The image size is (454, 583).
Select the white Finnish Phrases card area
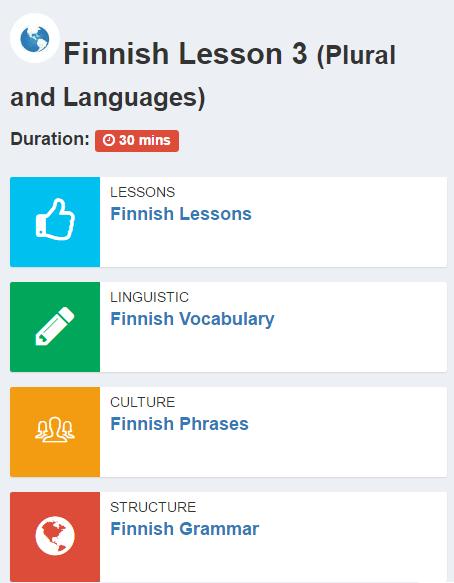[273, 432]
